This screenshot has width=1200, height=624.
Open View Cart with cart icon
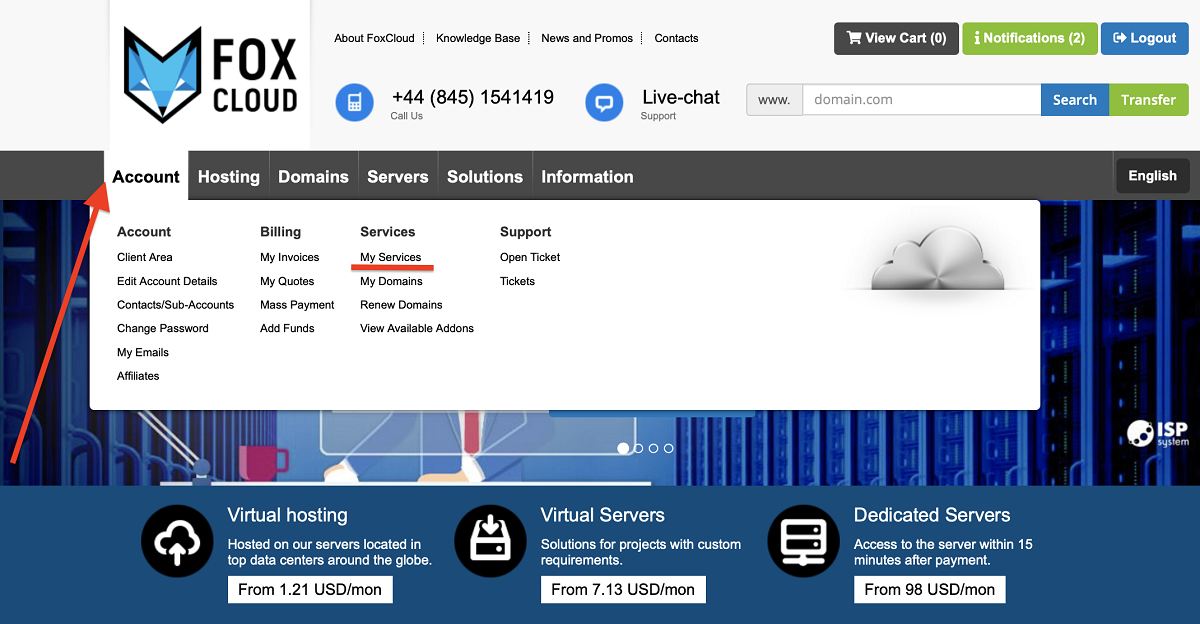[x=896, y=38]
